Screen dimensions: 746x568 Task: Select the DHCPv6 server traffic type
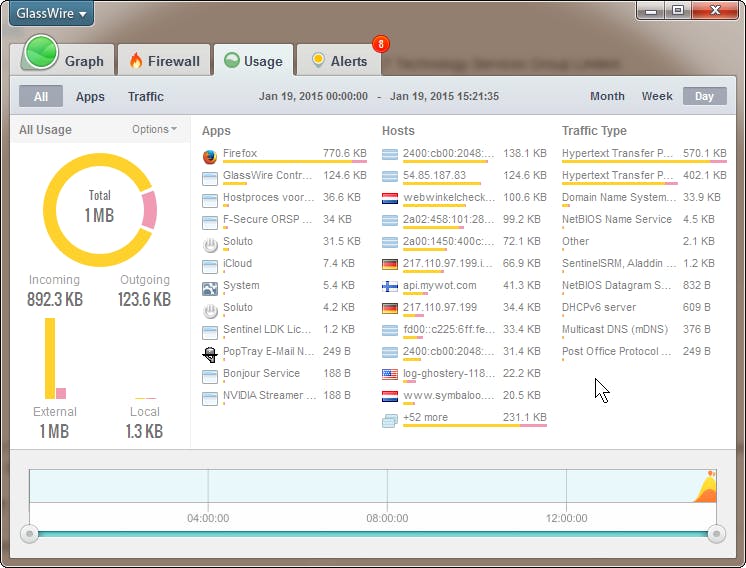[x=644, y=308]
